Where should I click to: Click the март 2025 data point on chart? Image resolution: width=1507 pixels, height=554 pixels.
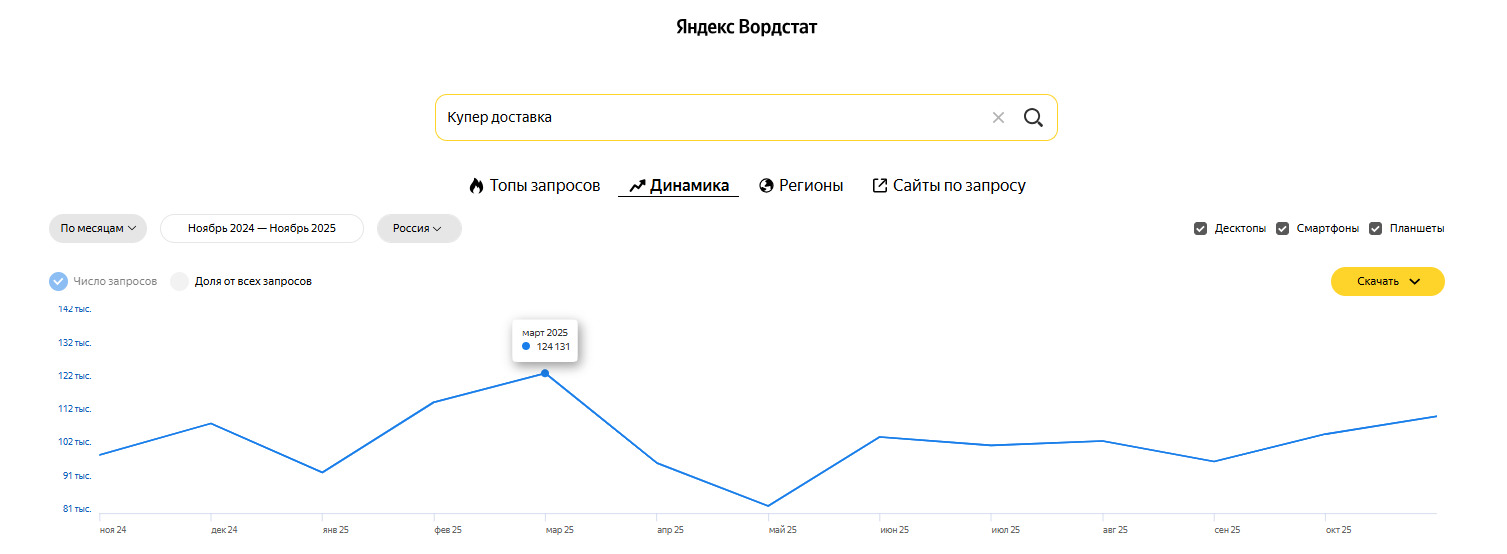(x=545, y=373)
